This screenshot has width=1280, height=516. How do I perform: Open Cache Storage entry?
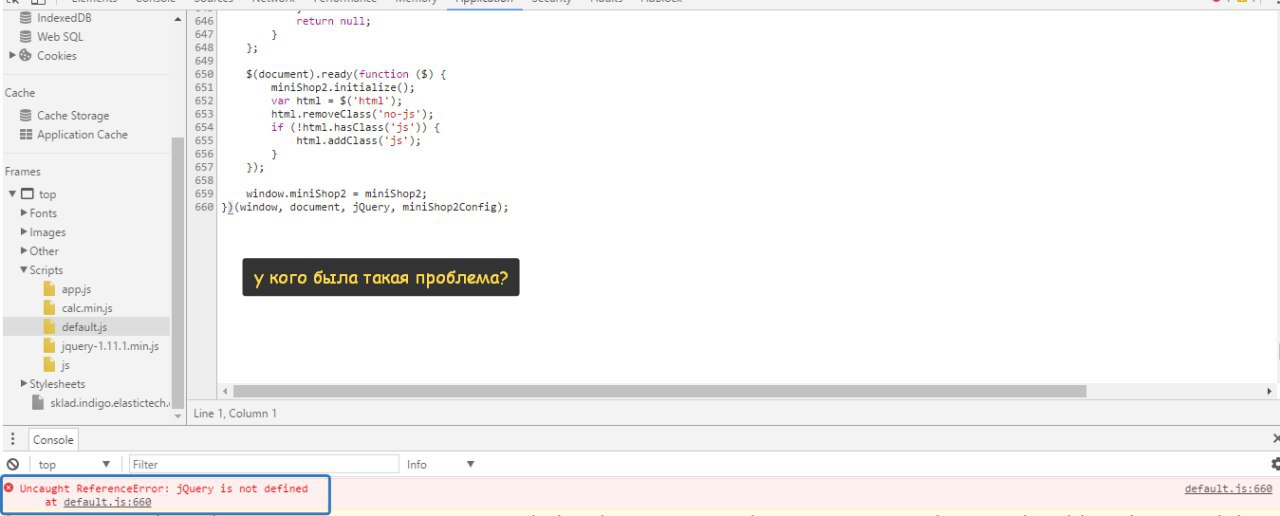coord(73,116)
